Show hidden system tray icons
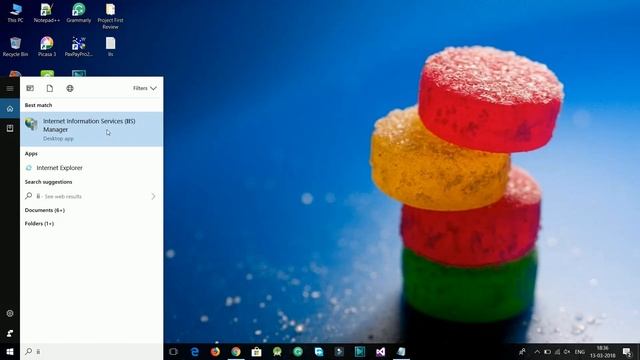This screenshot has width=640, height=360. [x=537, y=351]
